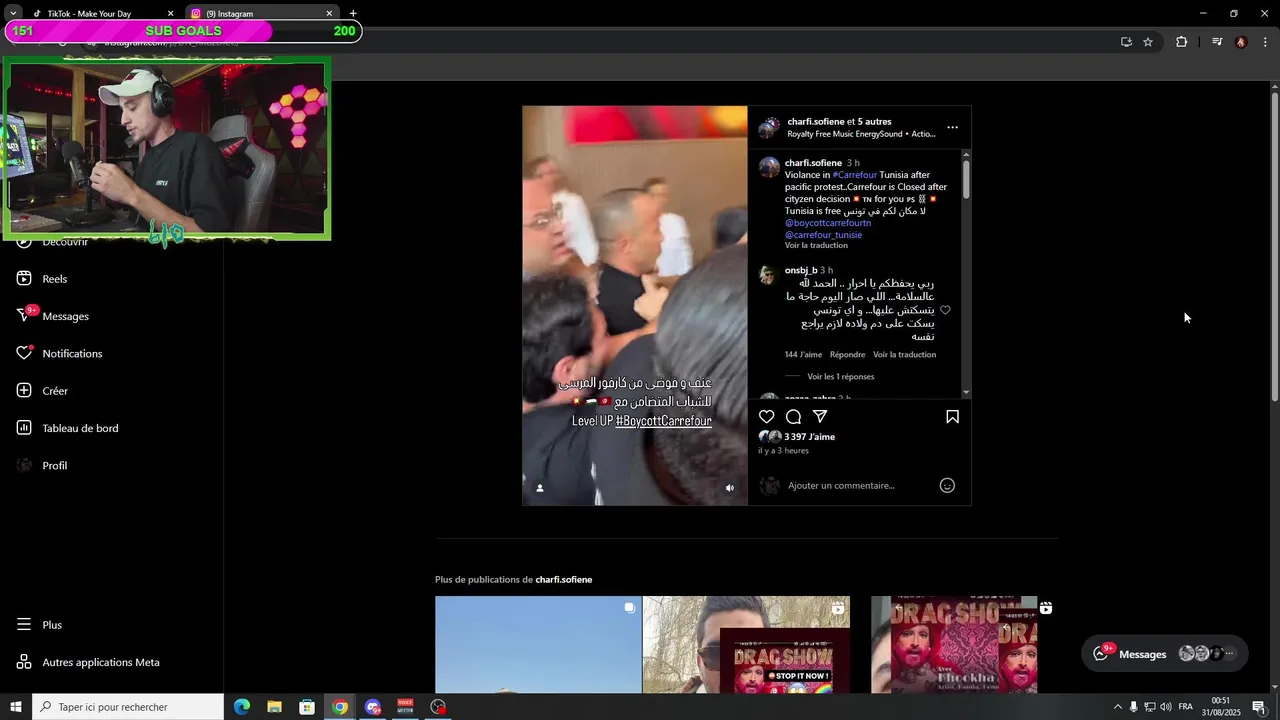This screenshot has width=1280, height=720.
Task: Click Voir la traduction under the caption
Action: (816, 246)
